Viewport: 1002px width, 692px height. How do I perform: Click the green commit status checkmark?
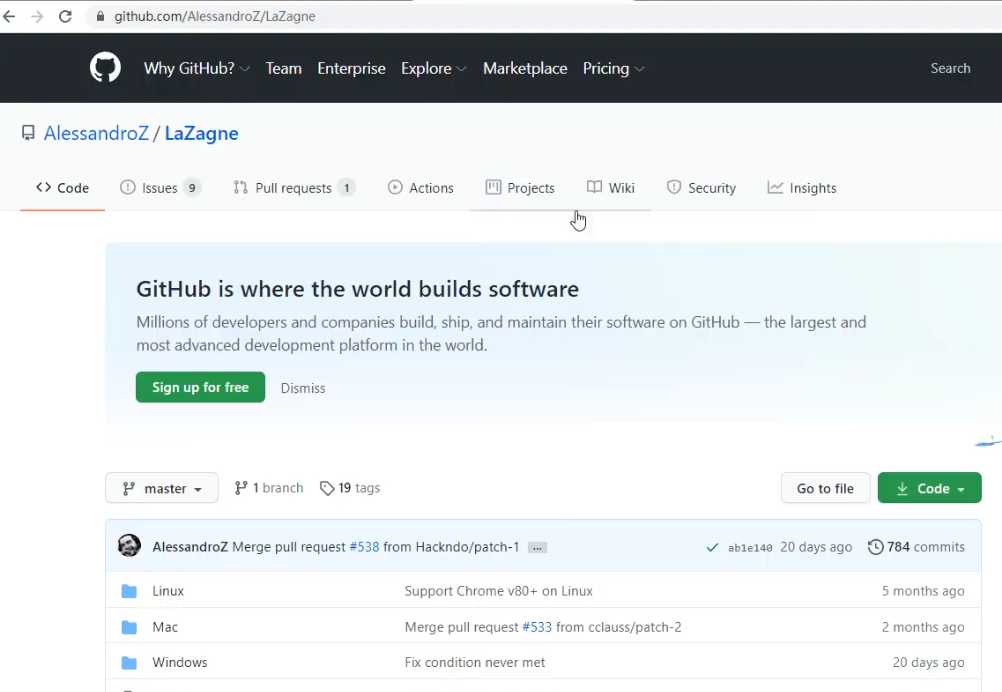click(x=712, y=547)
